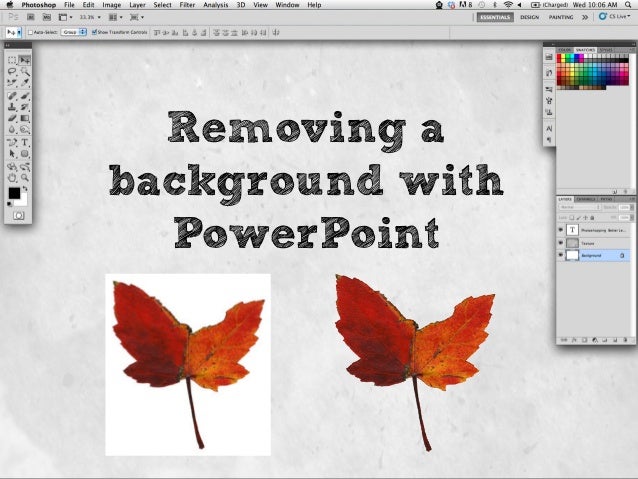Screen dimensions: 638x479
Task: Select the Dodge tool
Action: tap(25, 129)
